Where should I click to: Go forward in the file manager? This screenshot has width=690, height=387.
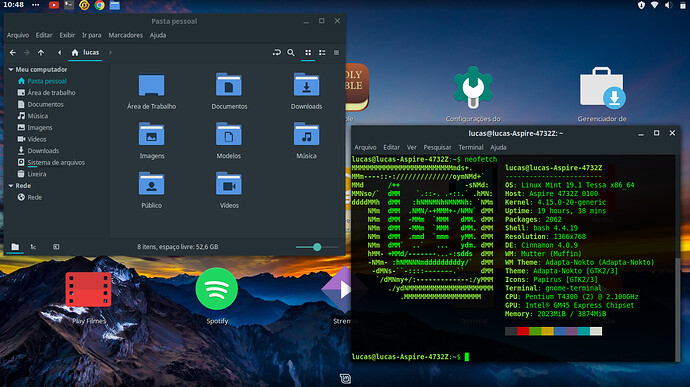[26, 52]
